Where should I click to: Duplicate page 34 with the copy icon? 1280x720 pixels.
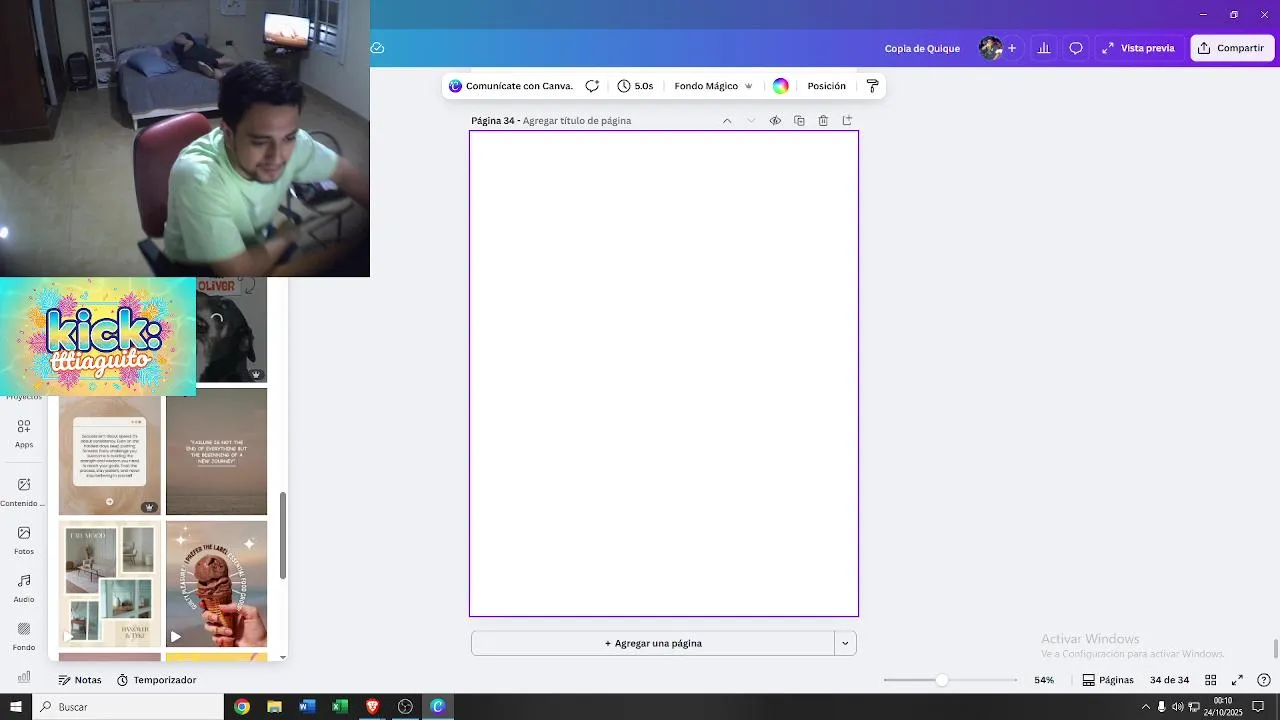point(799,121)
